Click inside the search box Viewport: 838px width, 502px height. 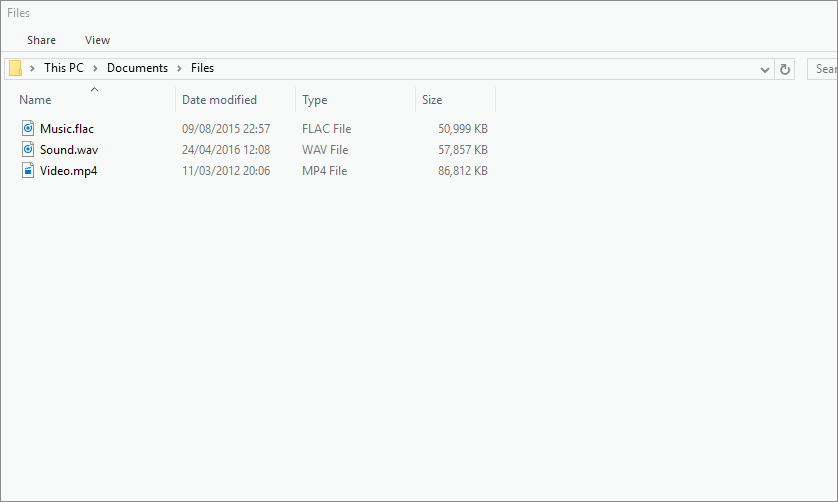point(823,69)
